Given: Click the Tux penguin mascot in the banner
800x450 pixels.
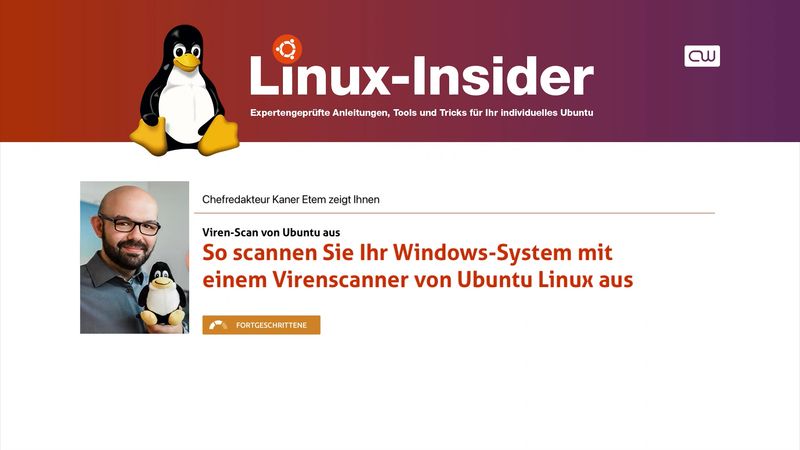Looking at the screenshot, I should (184, 90).
